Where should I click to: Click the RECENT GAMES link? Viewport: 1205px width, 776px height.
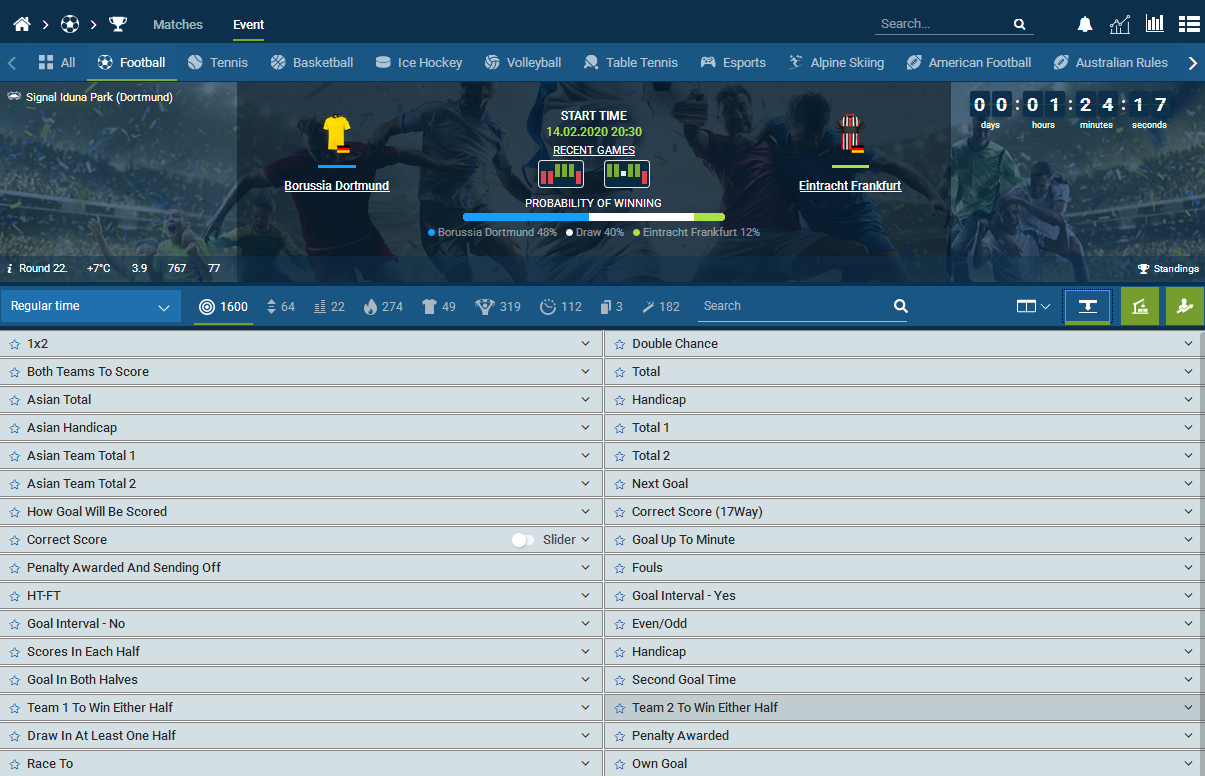[594, 150]
